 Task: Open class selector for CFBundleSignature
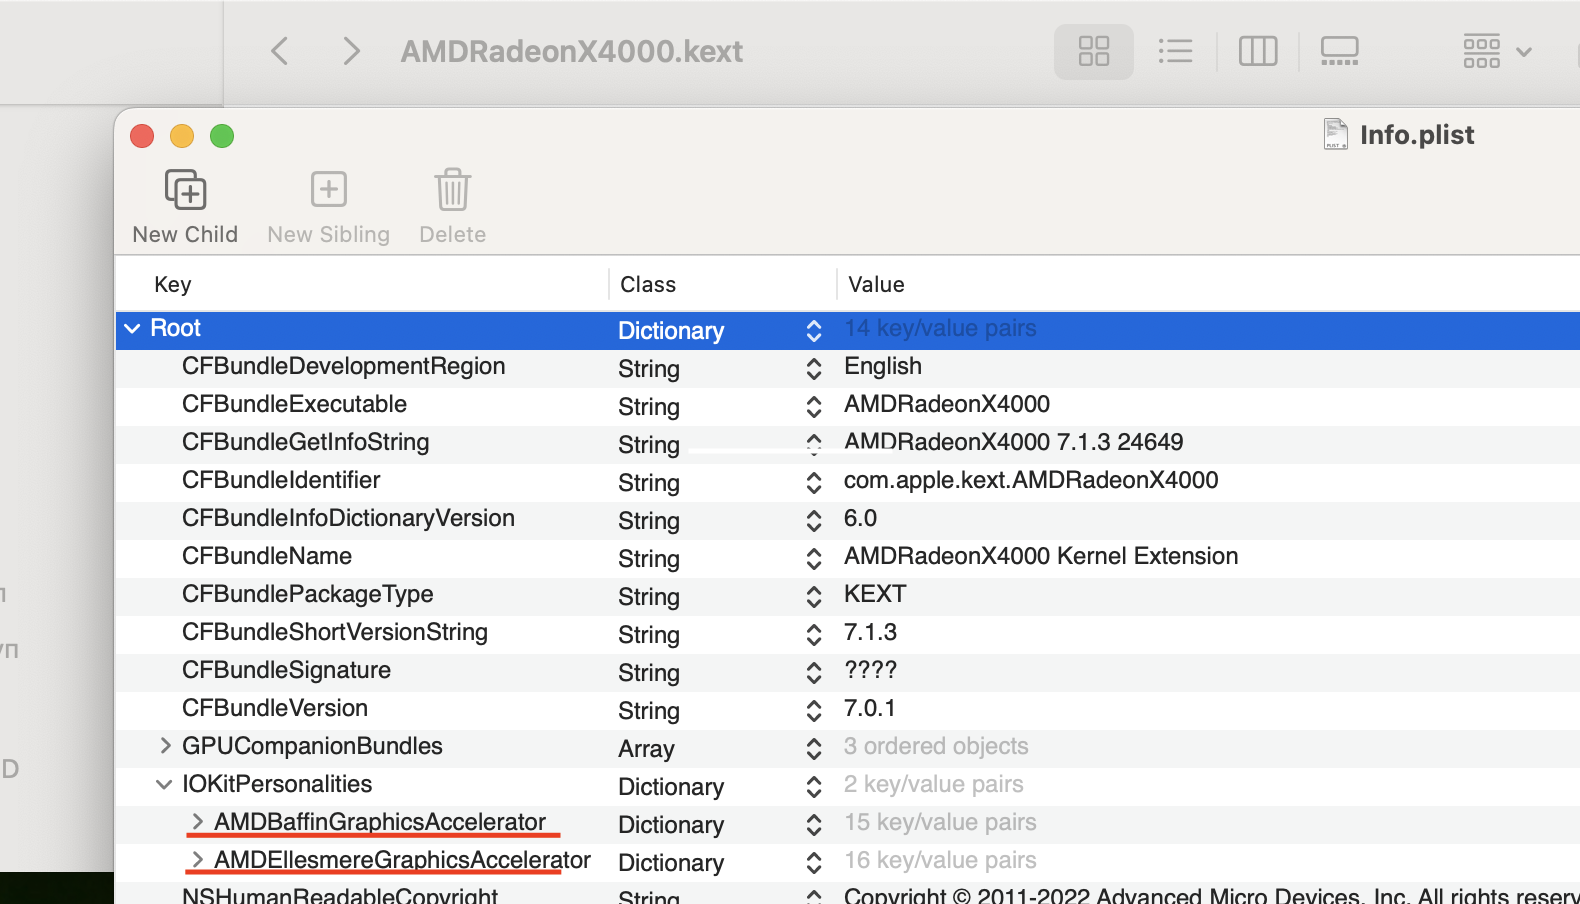814,673
